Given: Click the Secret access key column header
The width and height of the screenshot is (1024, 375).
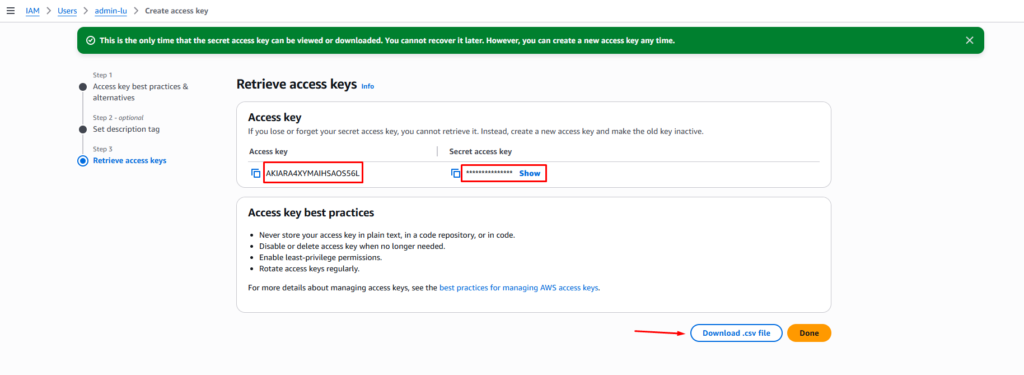Looking at the screenshot, I should tap(481, 152).
